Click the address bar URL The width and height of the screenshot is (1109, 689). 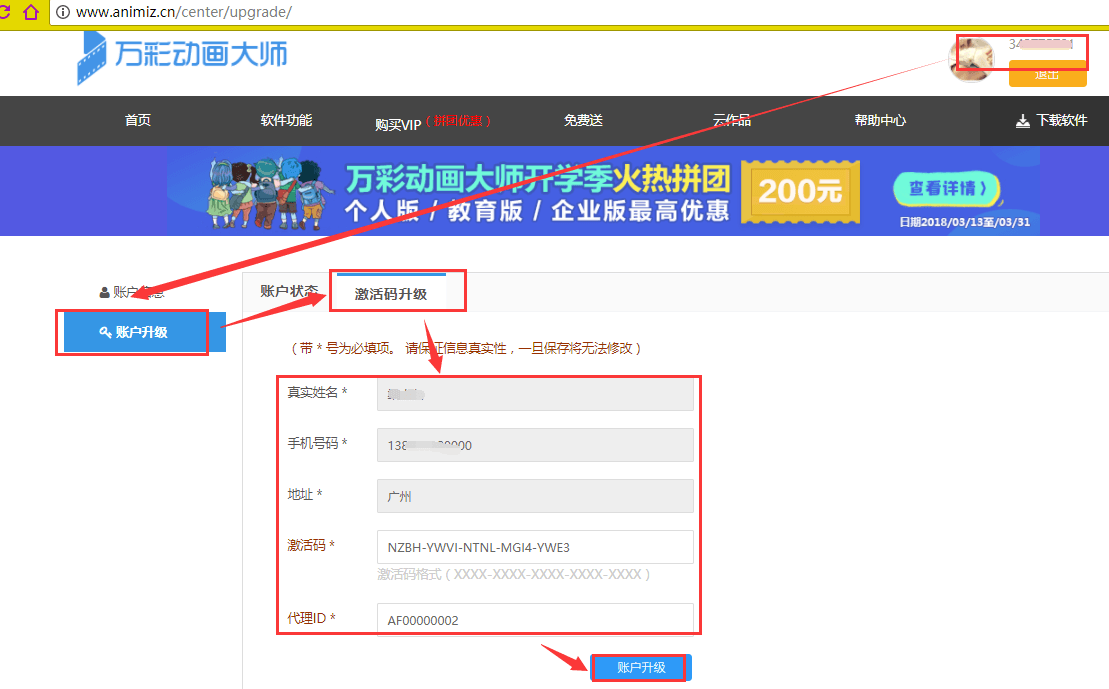(x=184, y=12)
